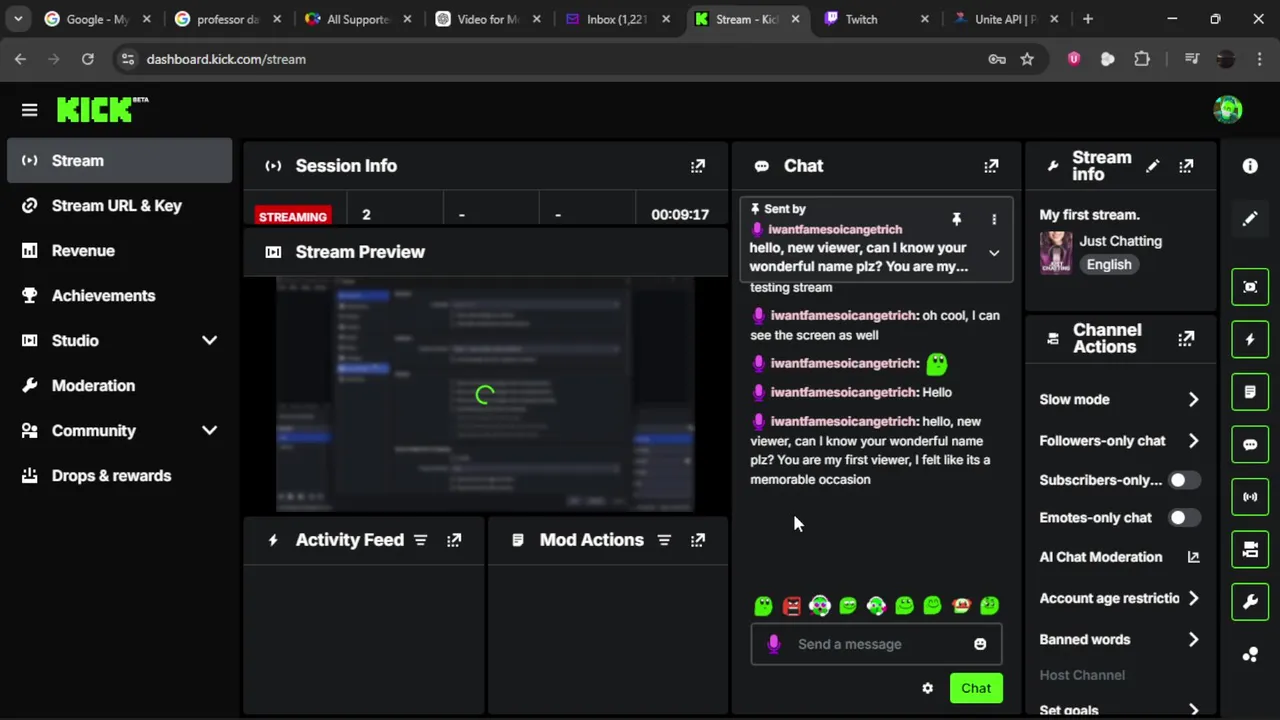This screenshot has height=720, width=1280.
Task: Toggle Stream Preview panel via the sidebar capture-frame icon
Action: pyautogui.click(x=1250, y=288)
